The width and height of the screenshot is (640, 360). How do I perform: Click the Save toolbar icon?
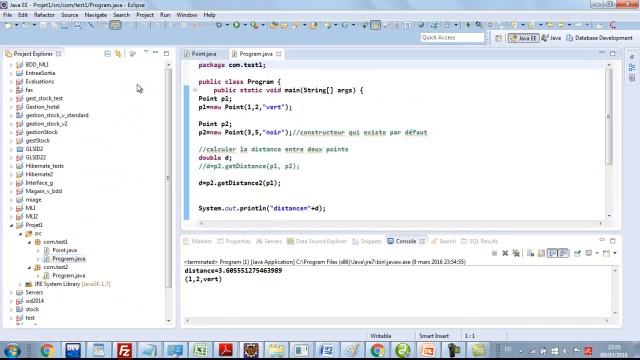coord(43,25)
